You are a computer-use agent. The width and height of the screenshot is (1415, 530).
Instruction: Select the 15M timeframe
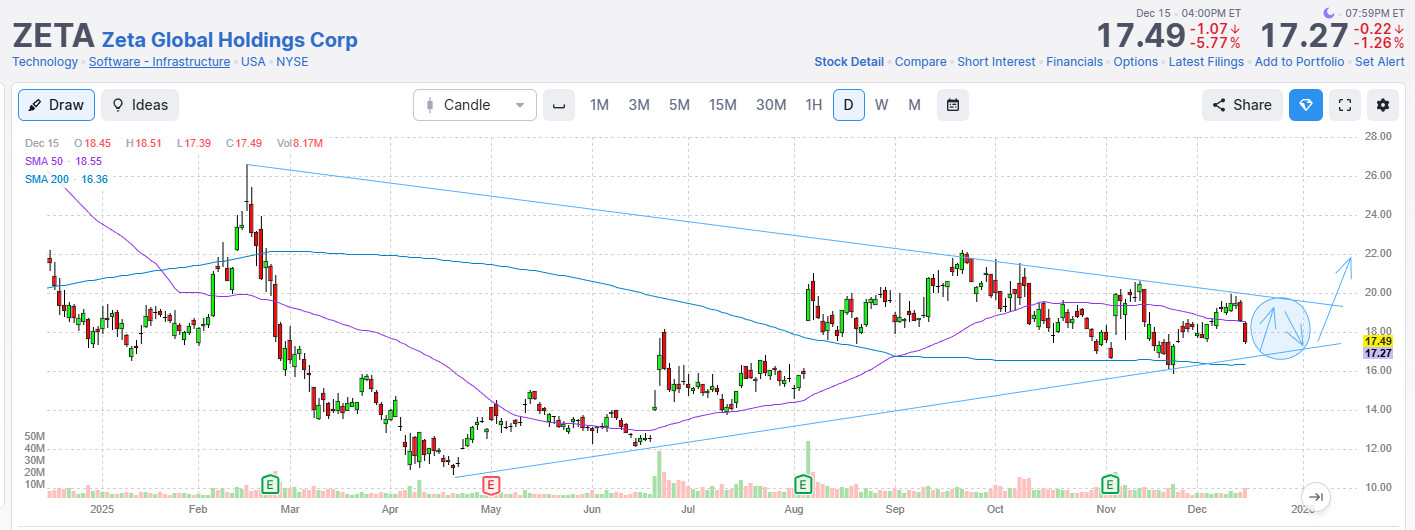point(722,105)
